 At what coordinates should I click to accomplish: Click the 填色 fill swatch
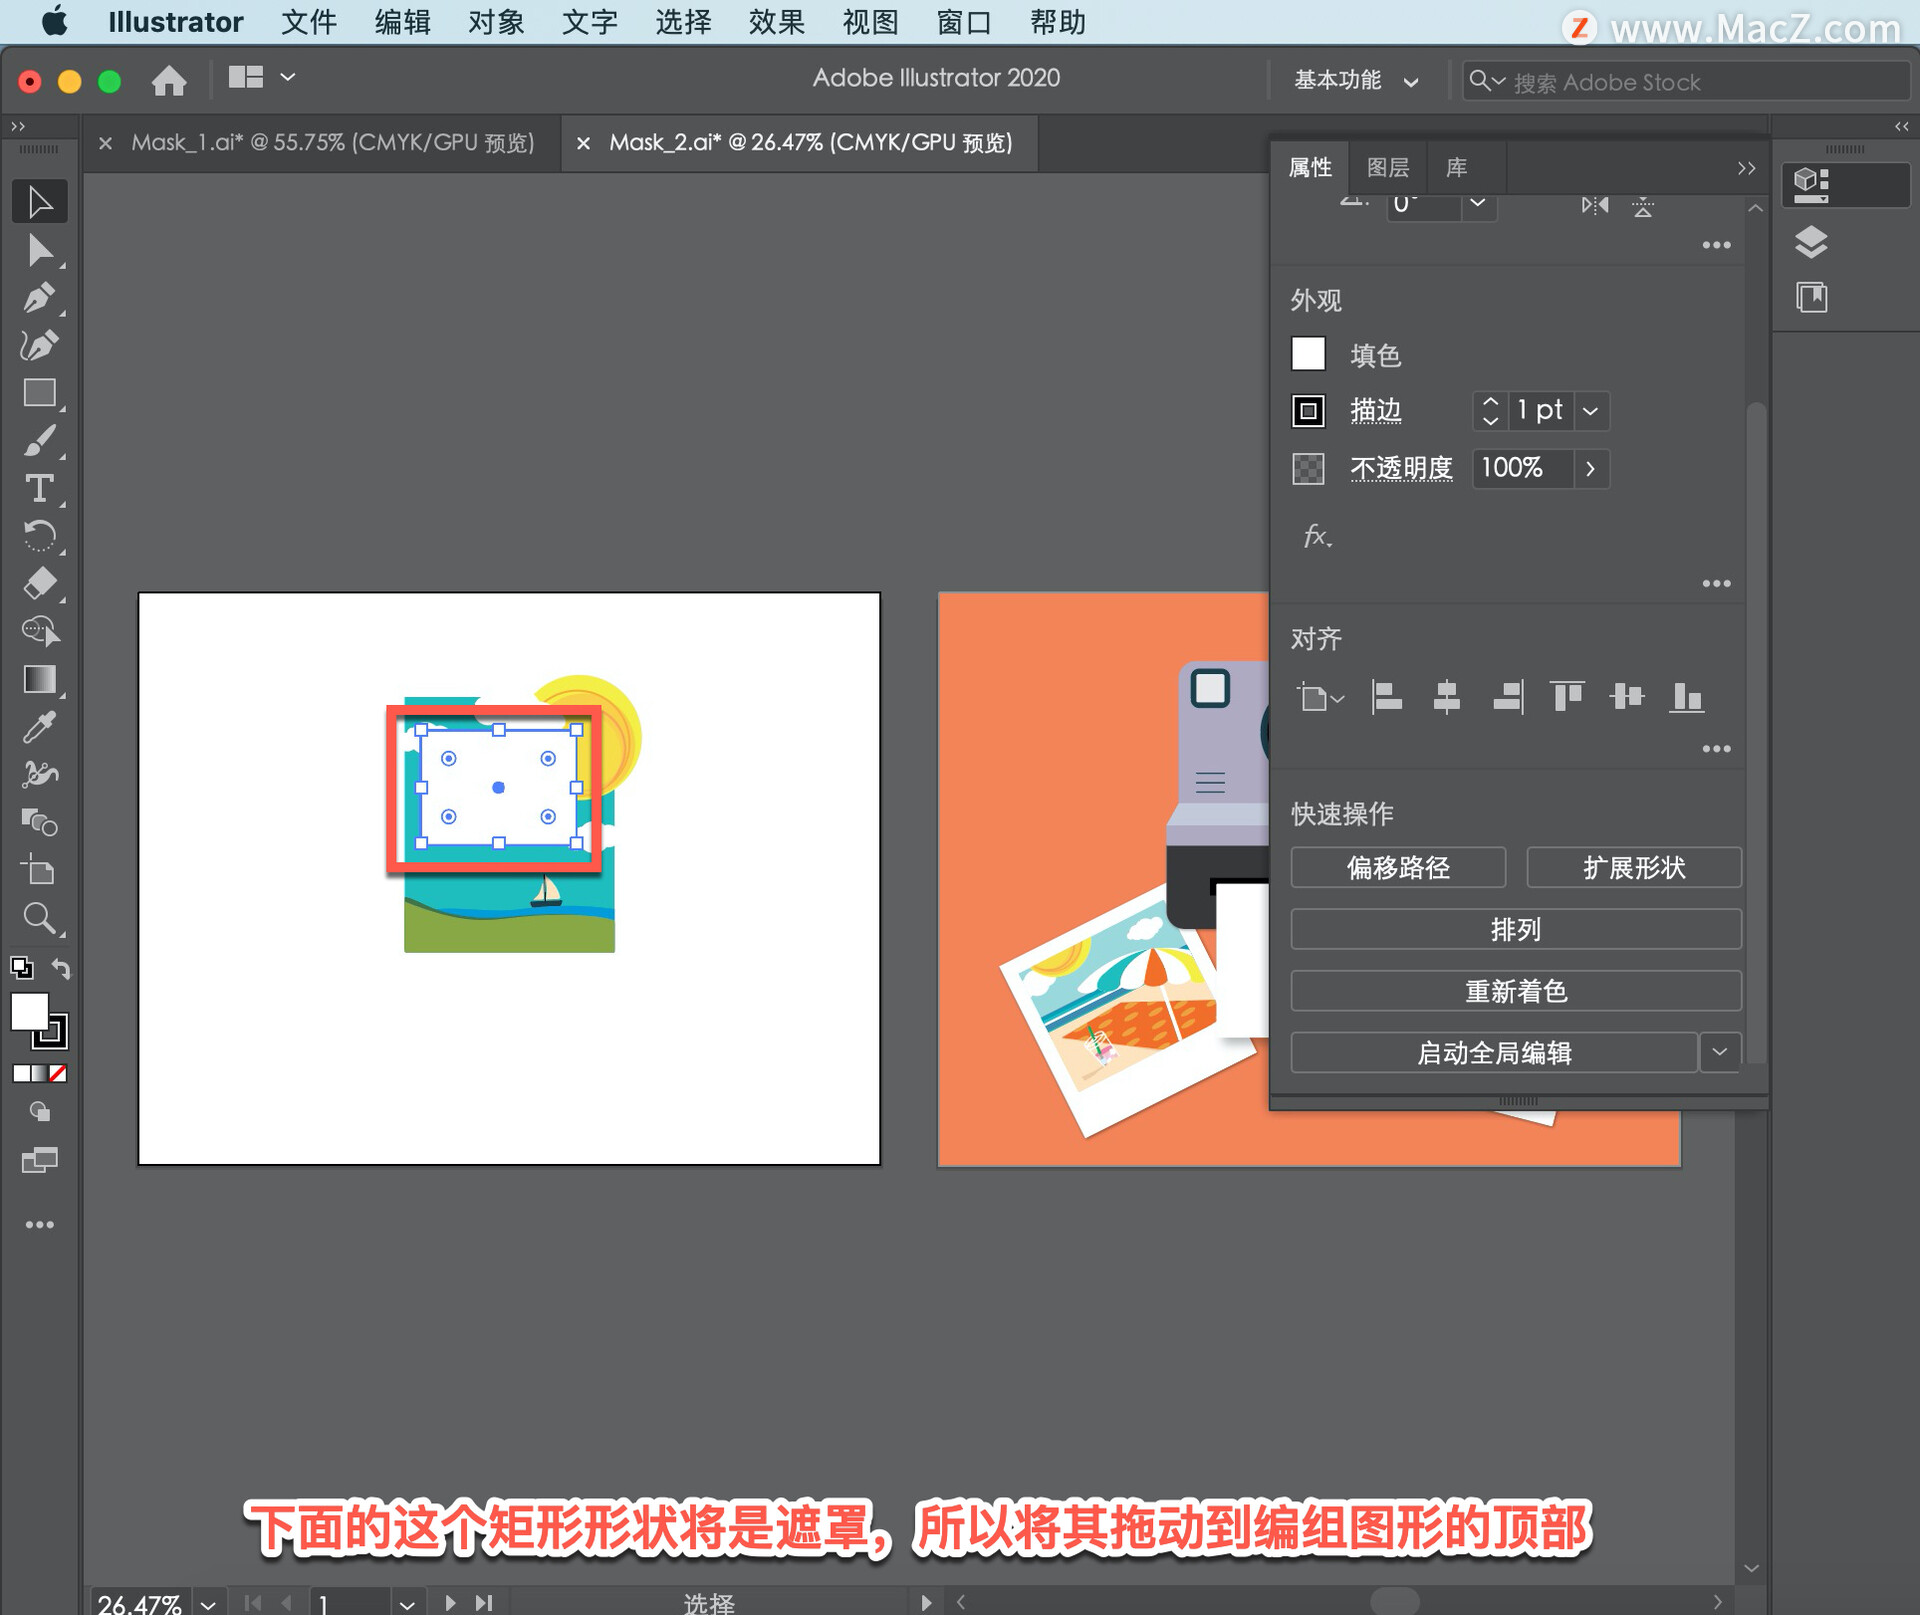coord(1308,354)
